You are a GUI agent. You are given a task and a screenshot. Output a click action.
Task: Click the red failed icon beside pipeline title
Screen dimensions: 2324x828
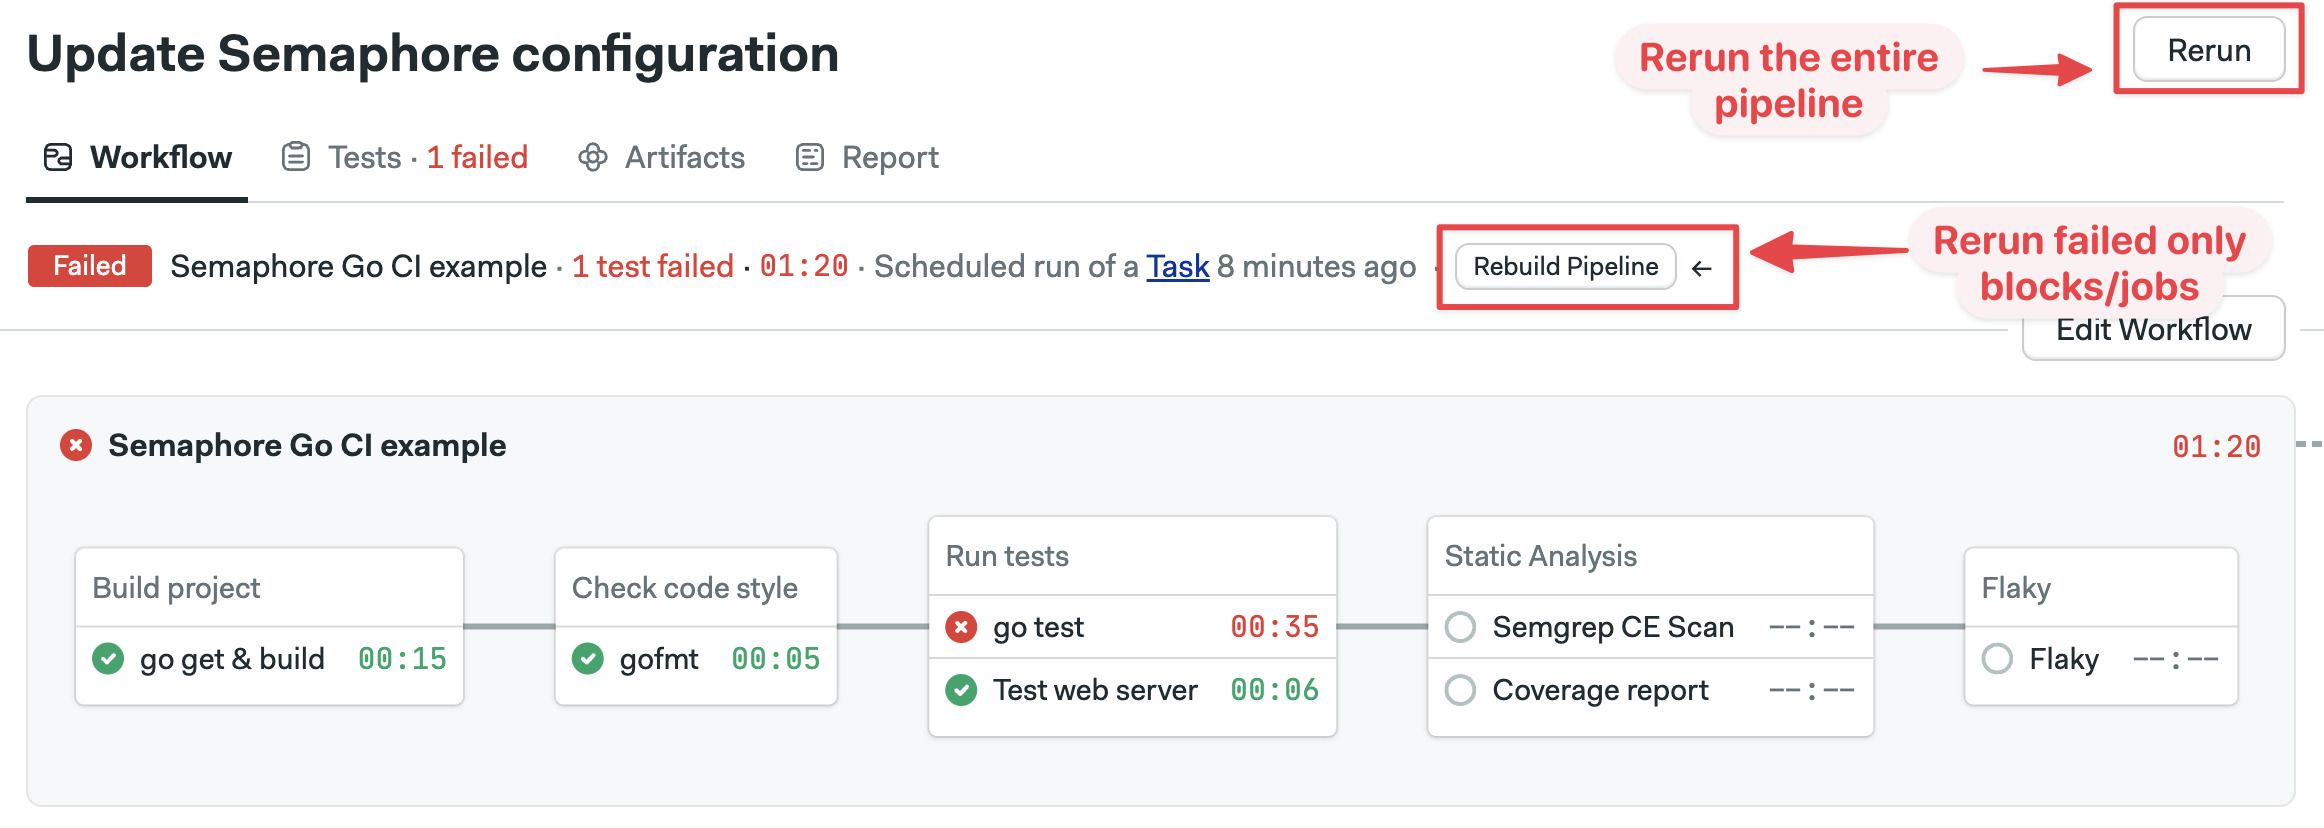click(76, 445)
